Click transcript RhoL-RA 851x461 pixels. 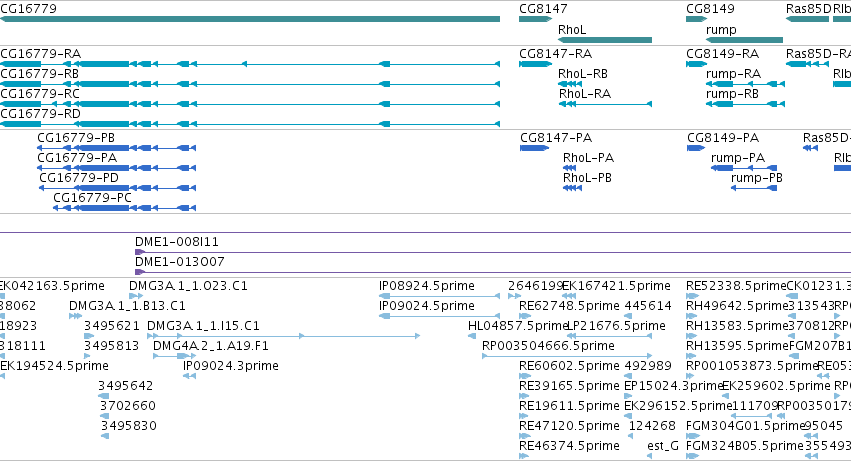click(605, 104)
